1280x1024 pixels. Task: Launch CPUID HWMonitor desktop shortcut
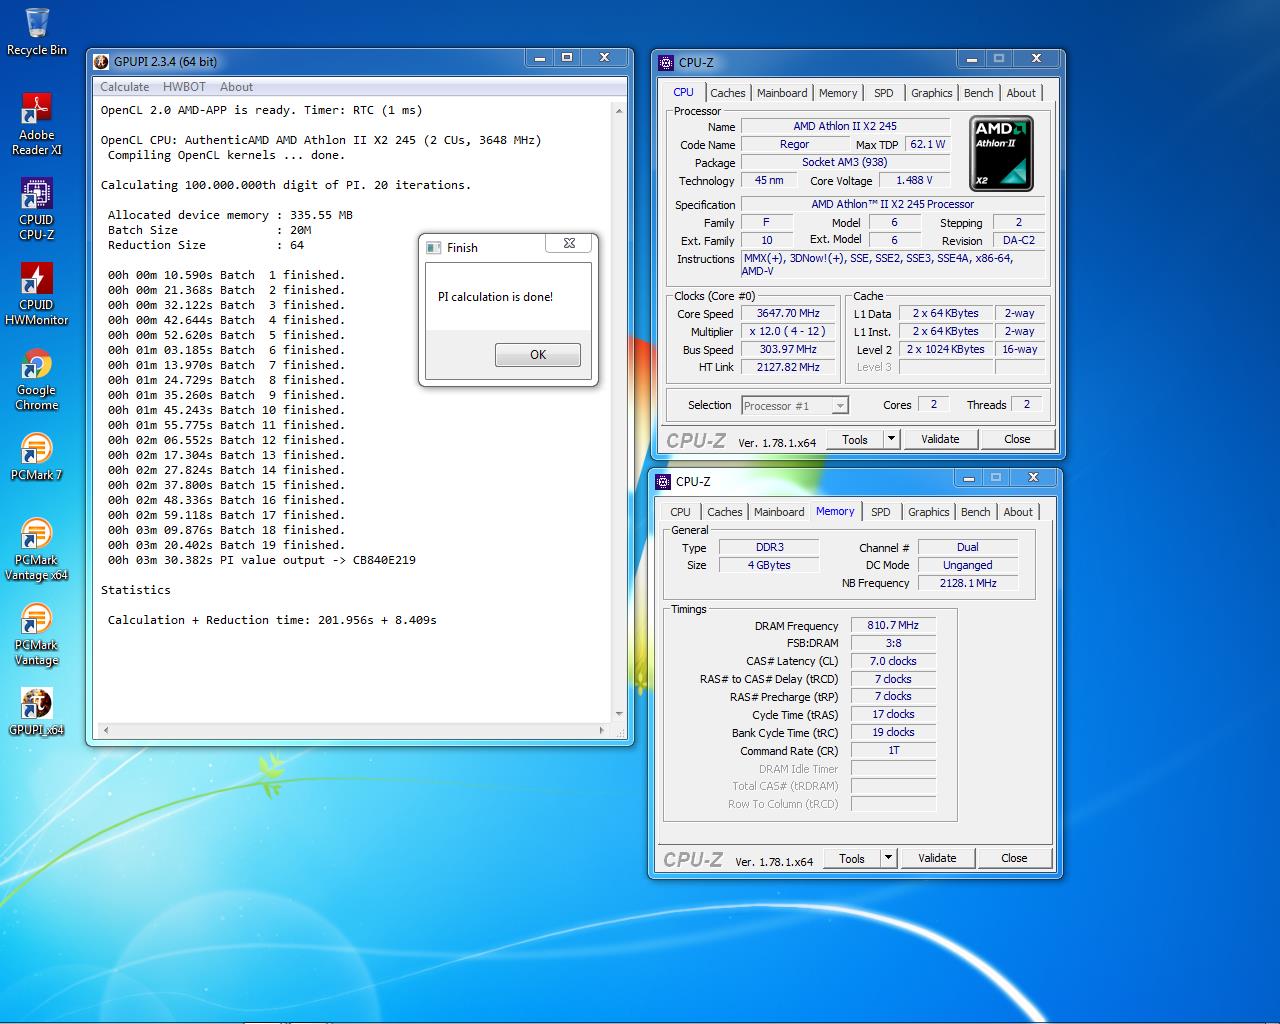[37, 294]
